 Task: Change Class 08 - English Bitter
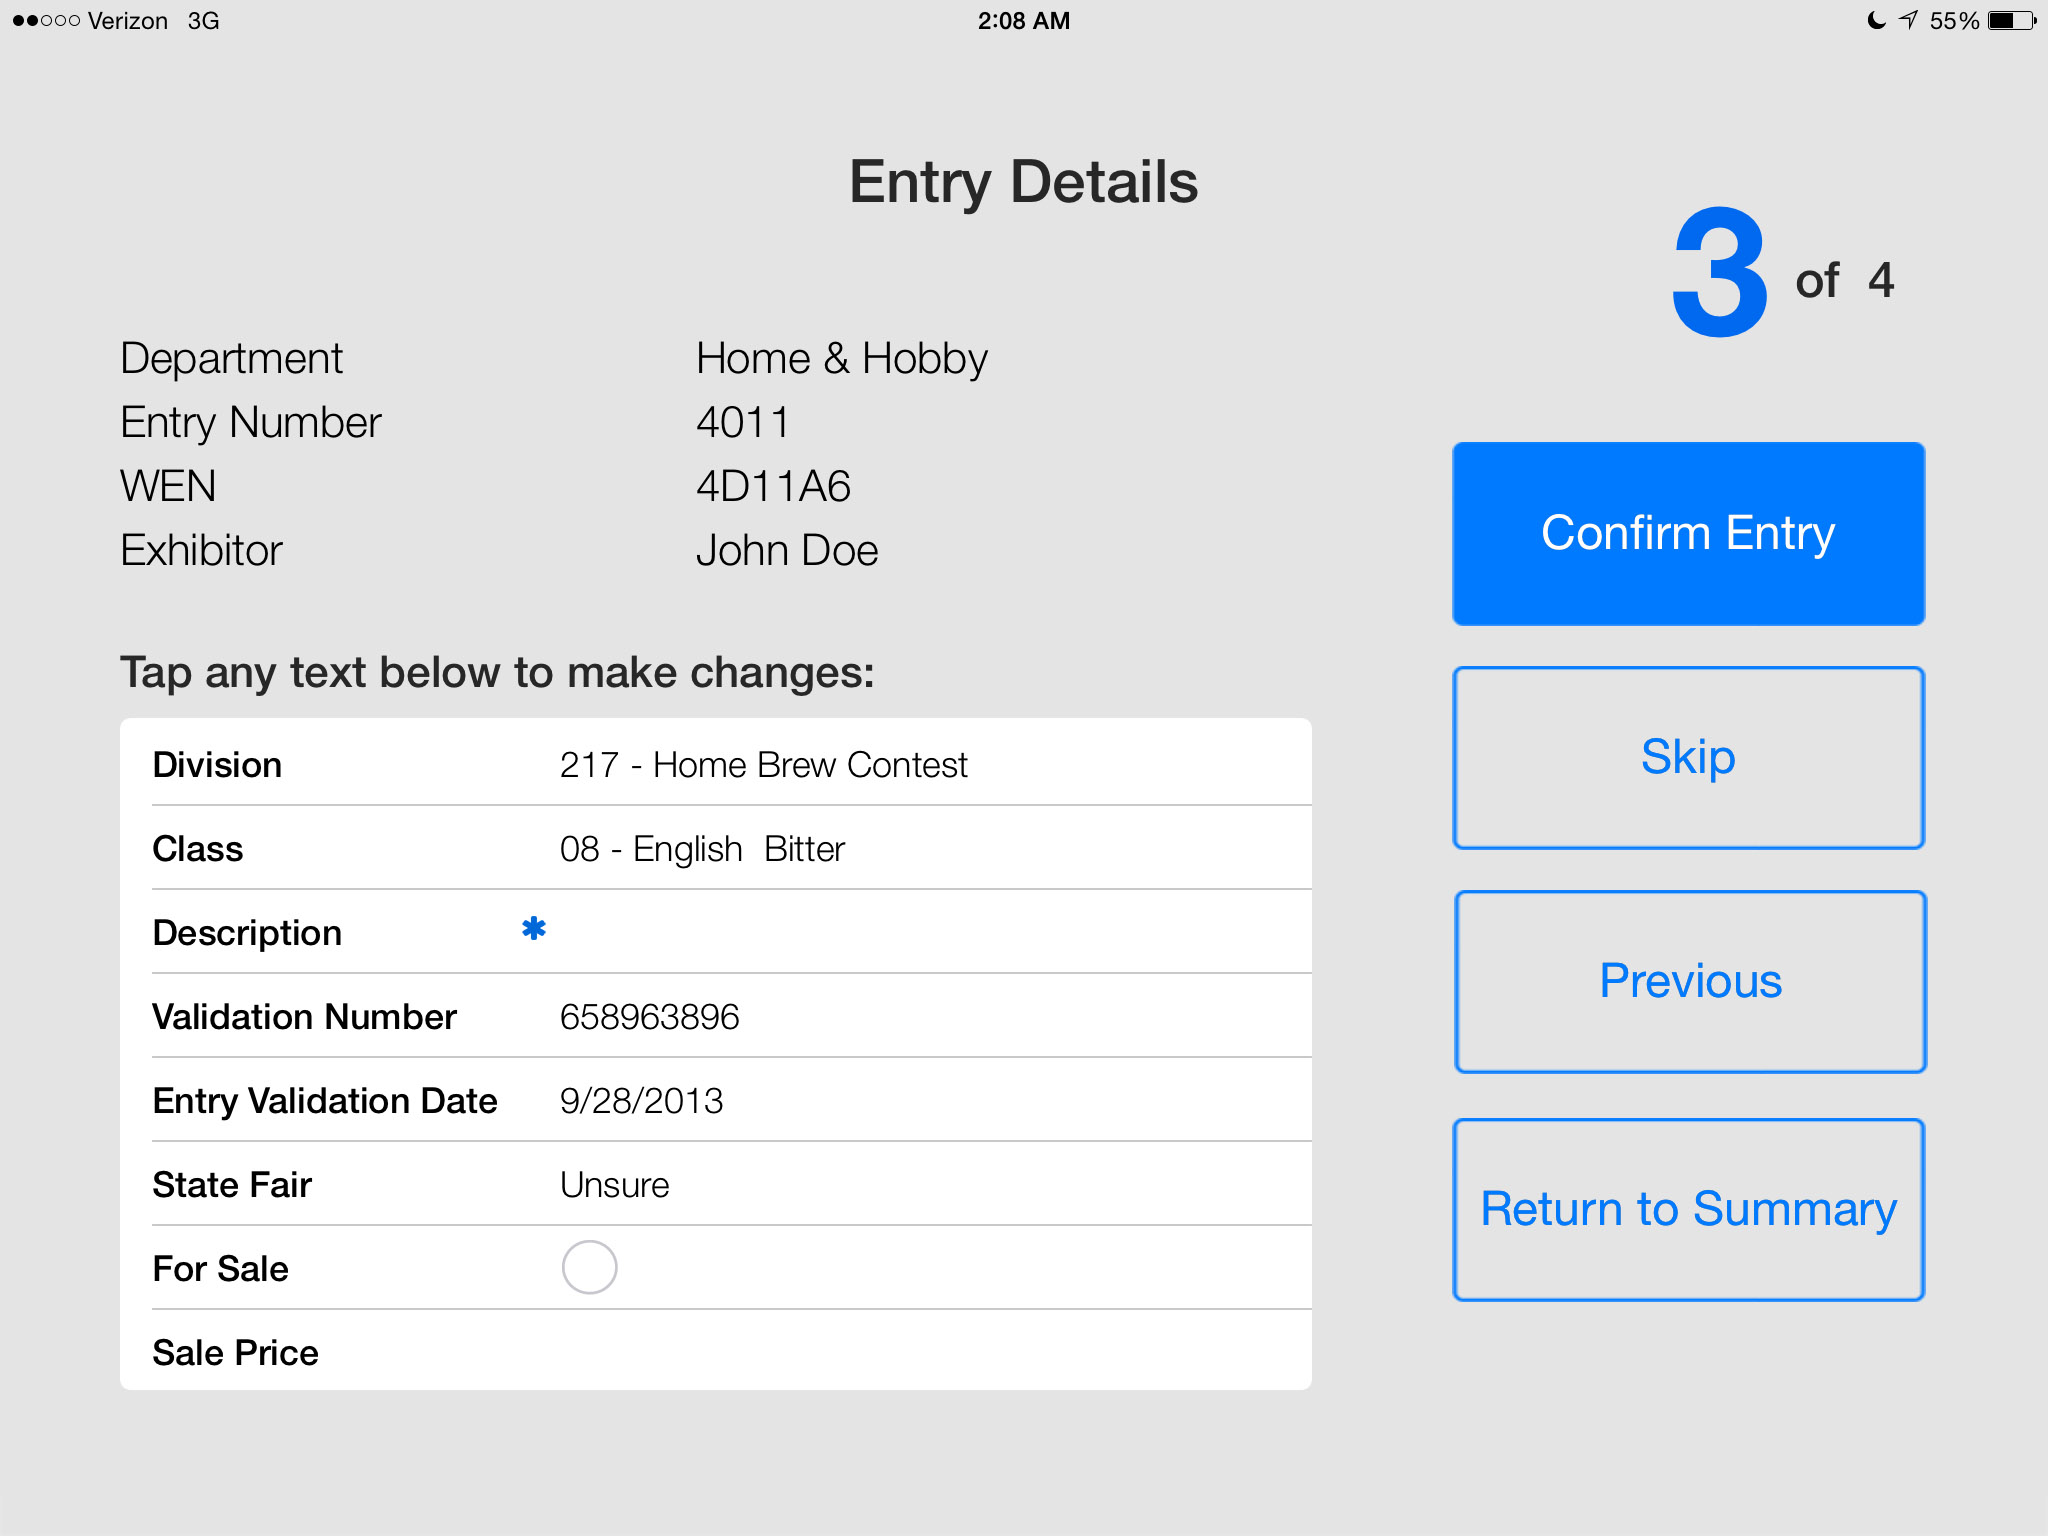click(x=702, y=849)
